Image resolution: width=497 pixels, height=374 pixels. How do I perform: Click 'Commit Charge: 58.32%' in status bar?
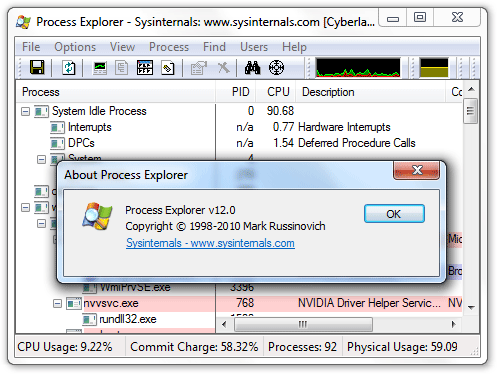point(194,347)
